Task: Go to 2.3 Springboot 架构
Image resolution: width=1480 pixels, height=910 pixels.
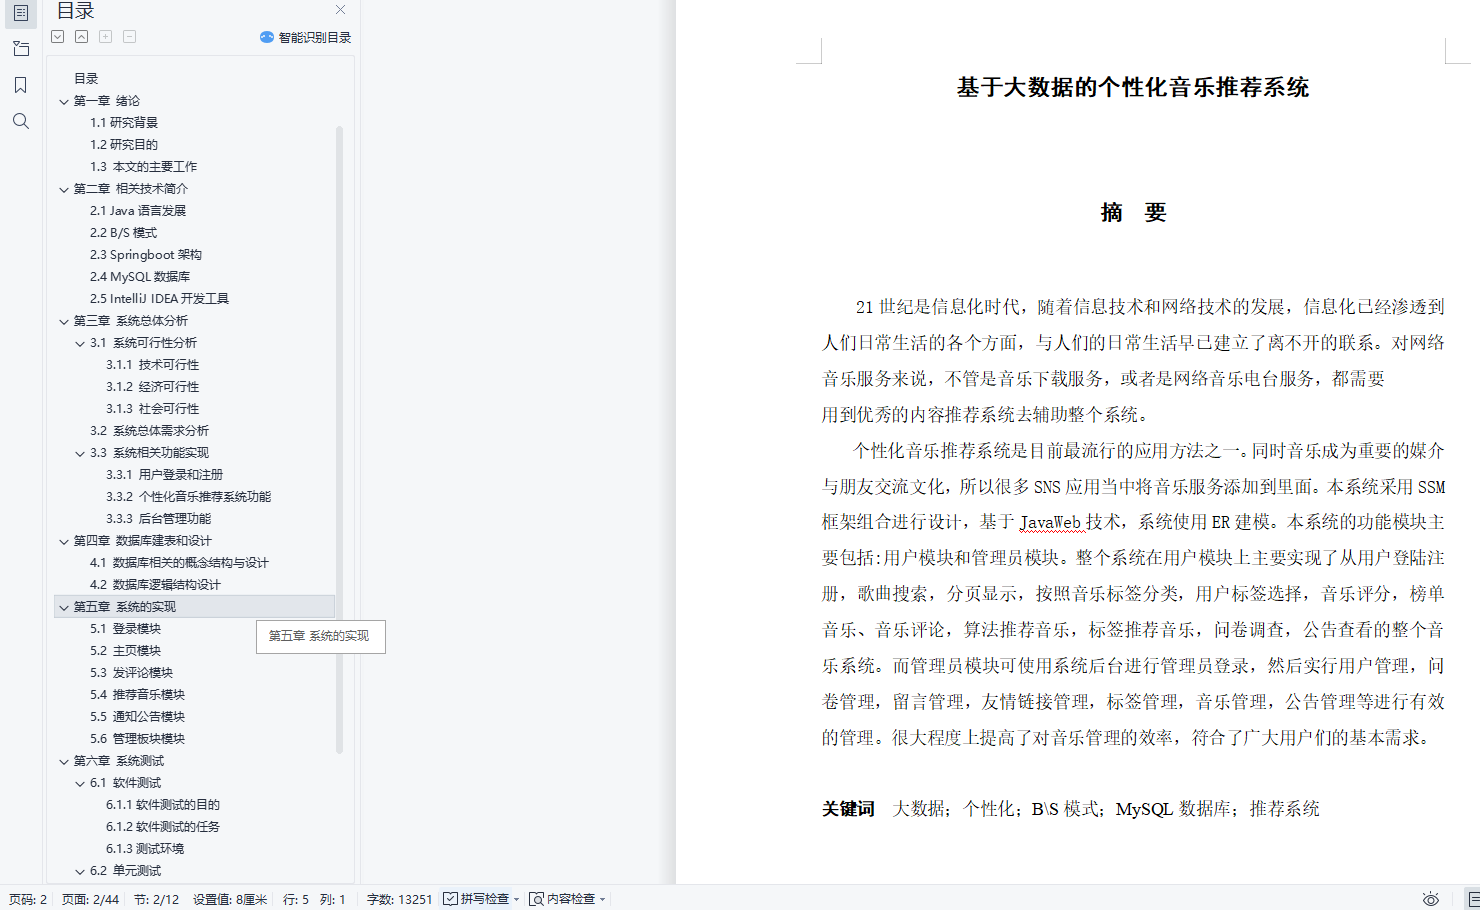Action: point(146,254)
